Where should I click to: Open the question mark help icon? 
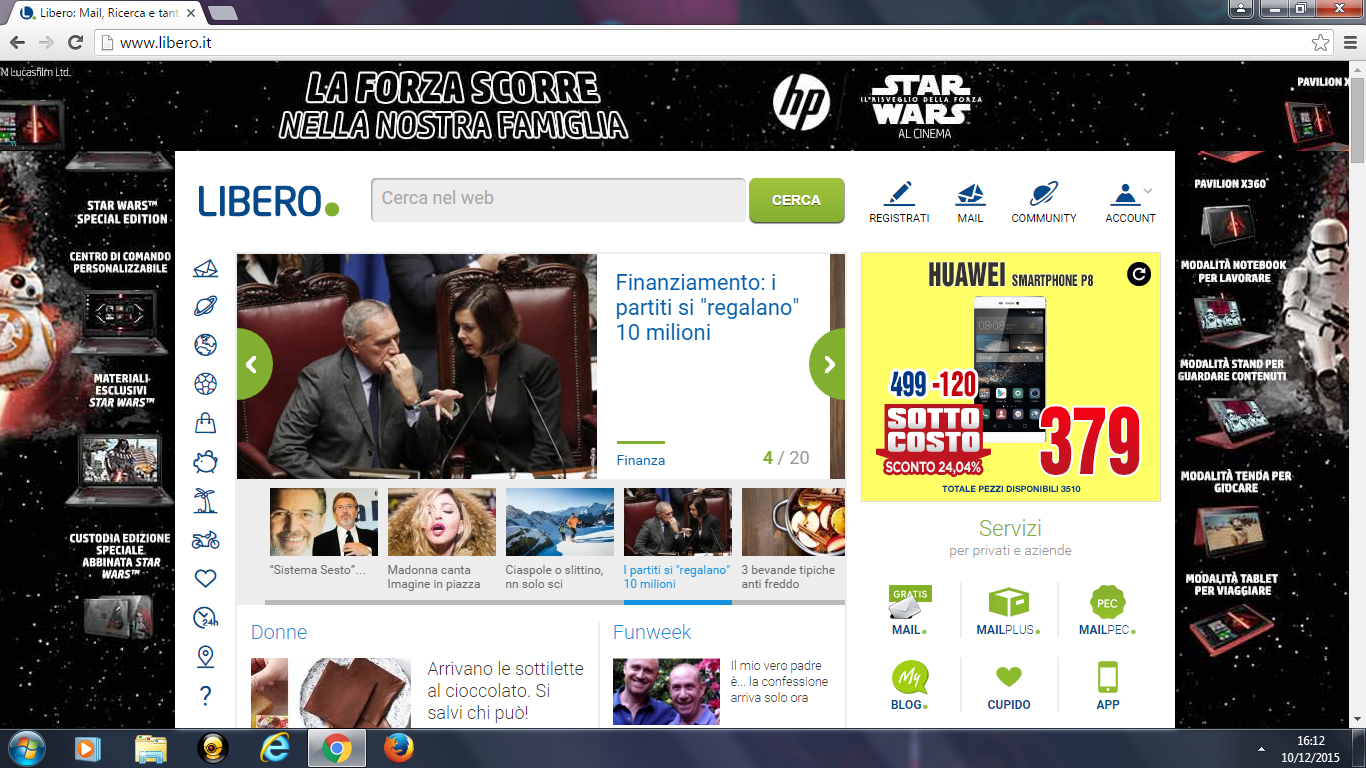click(x=205, y=696)
